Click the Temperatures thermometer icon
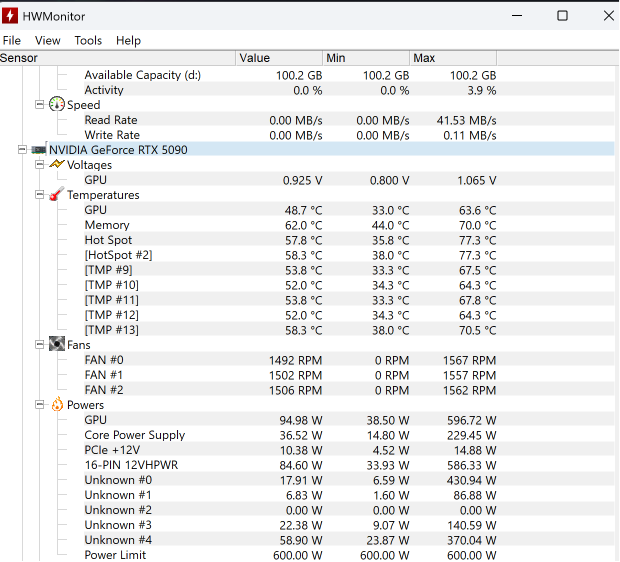This screenshot has height=562, width=620. coord(57,194)
